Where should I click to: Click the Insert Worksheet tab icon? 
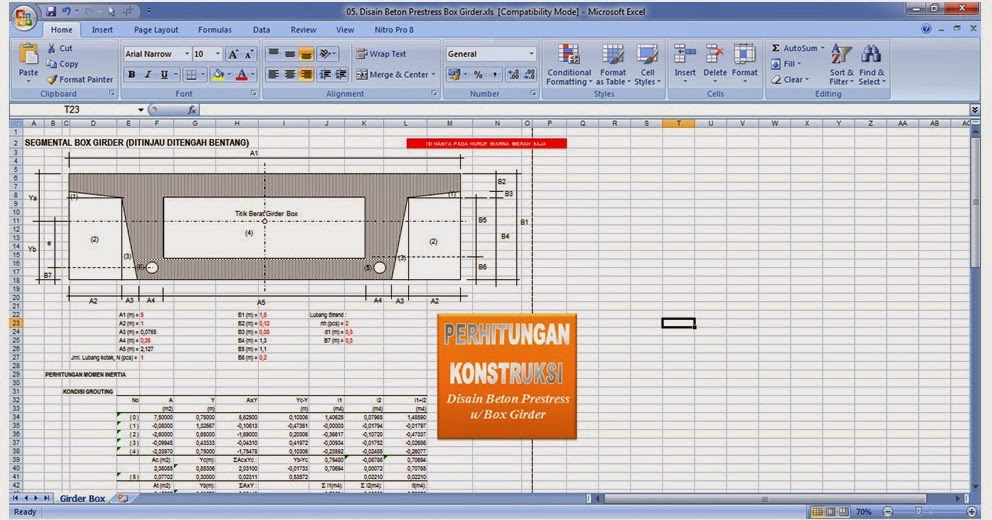coord(123,498)
